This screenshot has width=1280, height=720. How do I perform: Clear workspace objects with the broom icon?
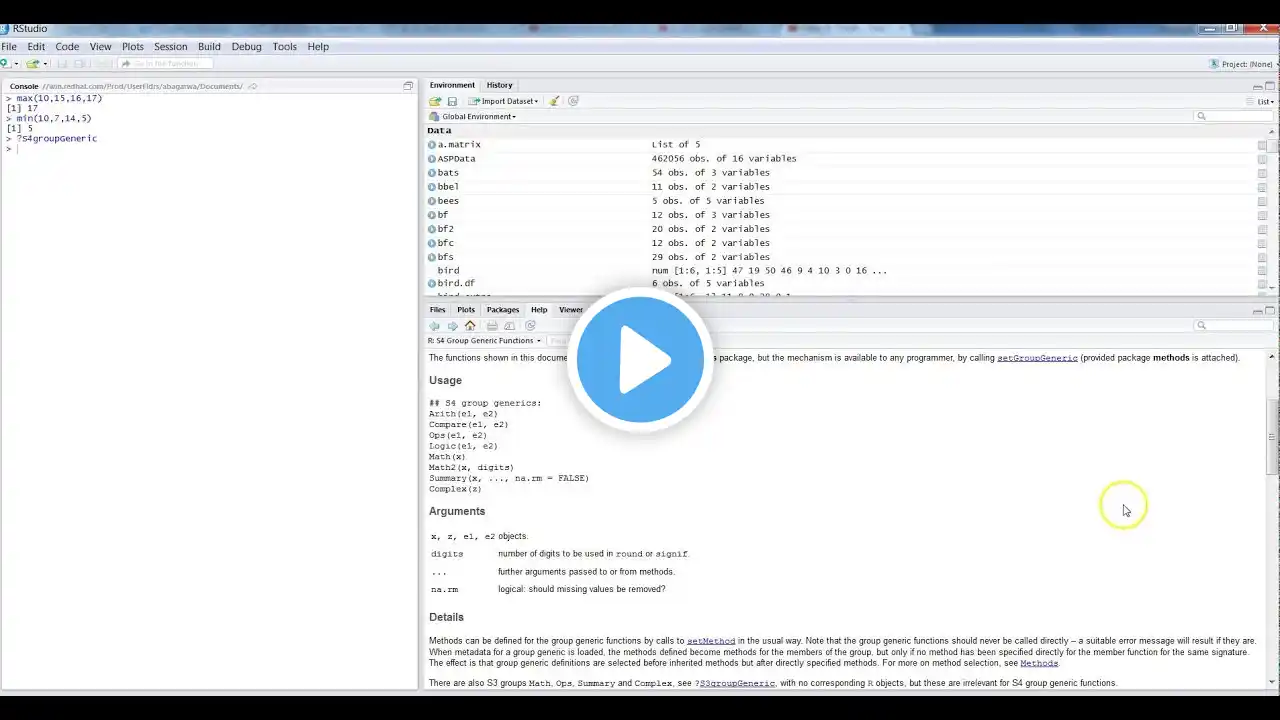click(554, 101)
